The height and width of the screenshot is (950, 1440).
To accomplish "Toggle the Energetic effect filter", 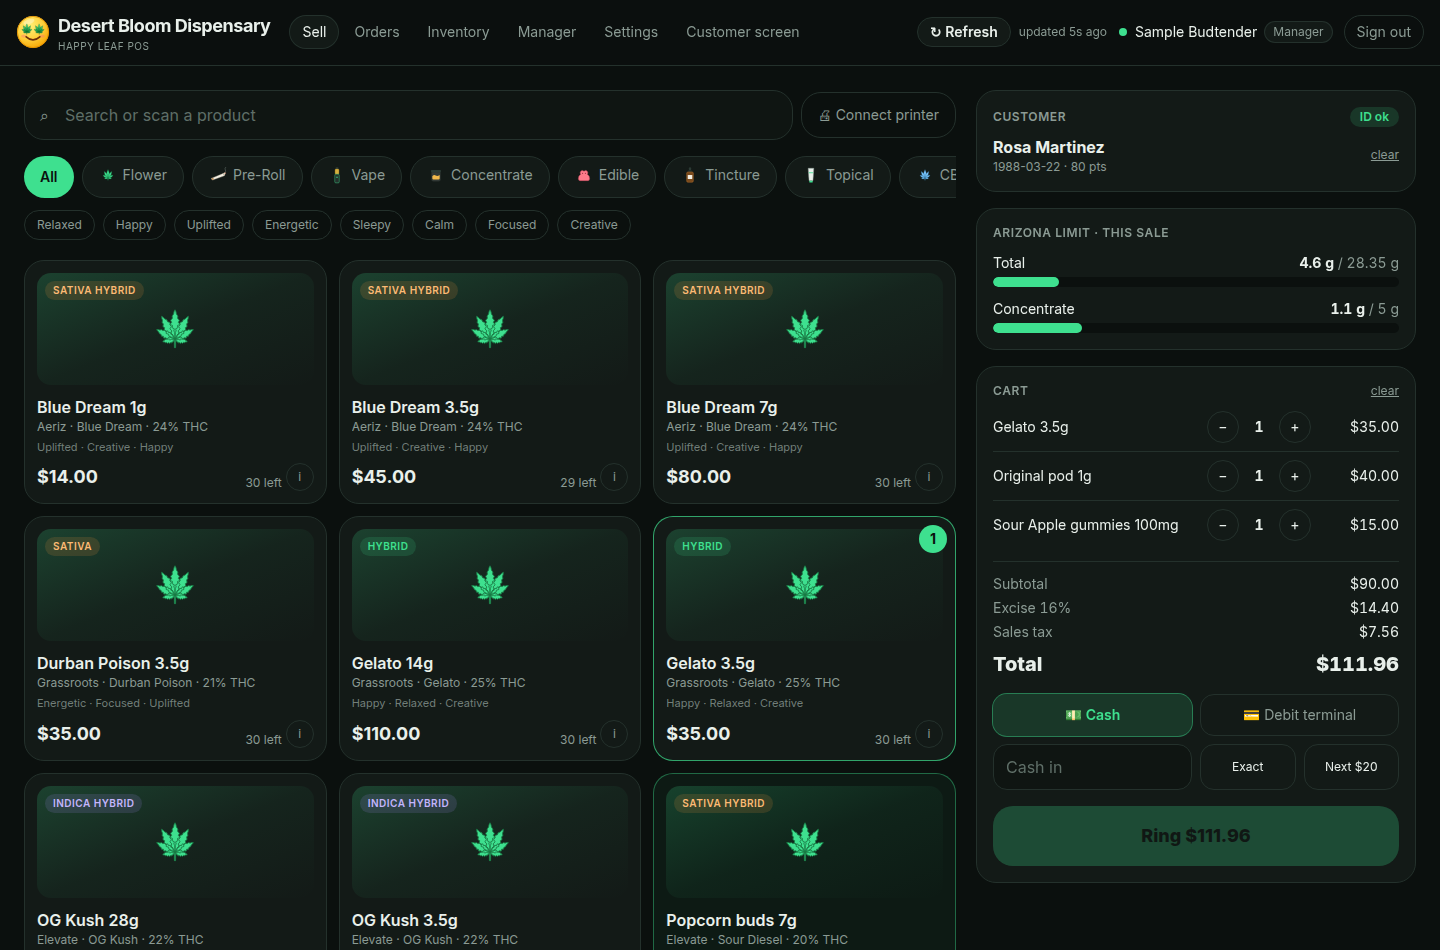I will 292,225.
